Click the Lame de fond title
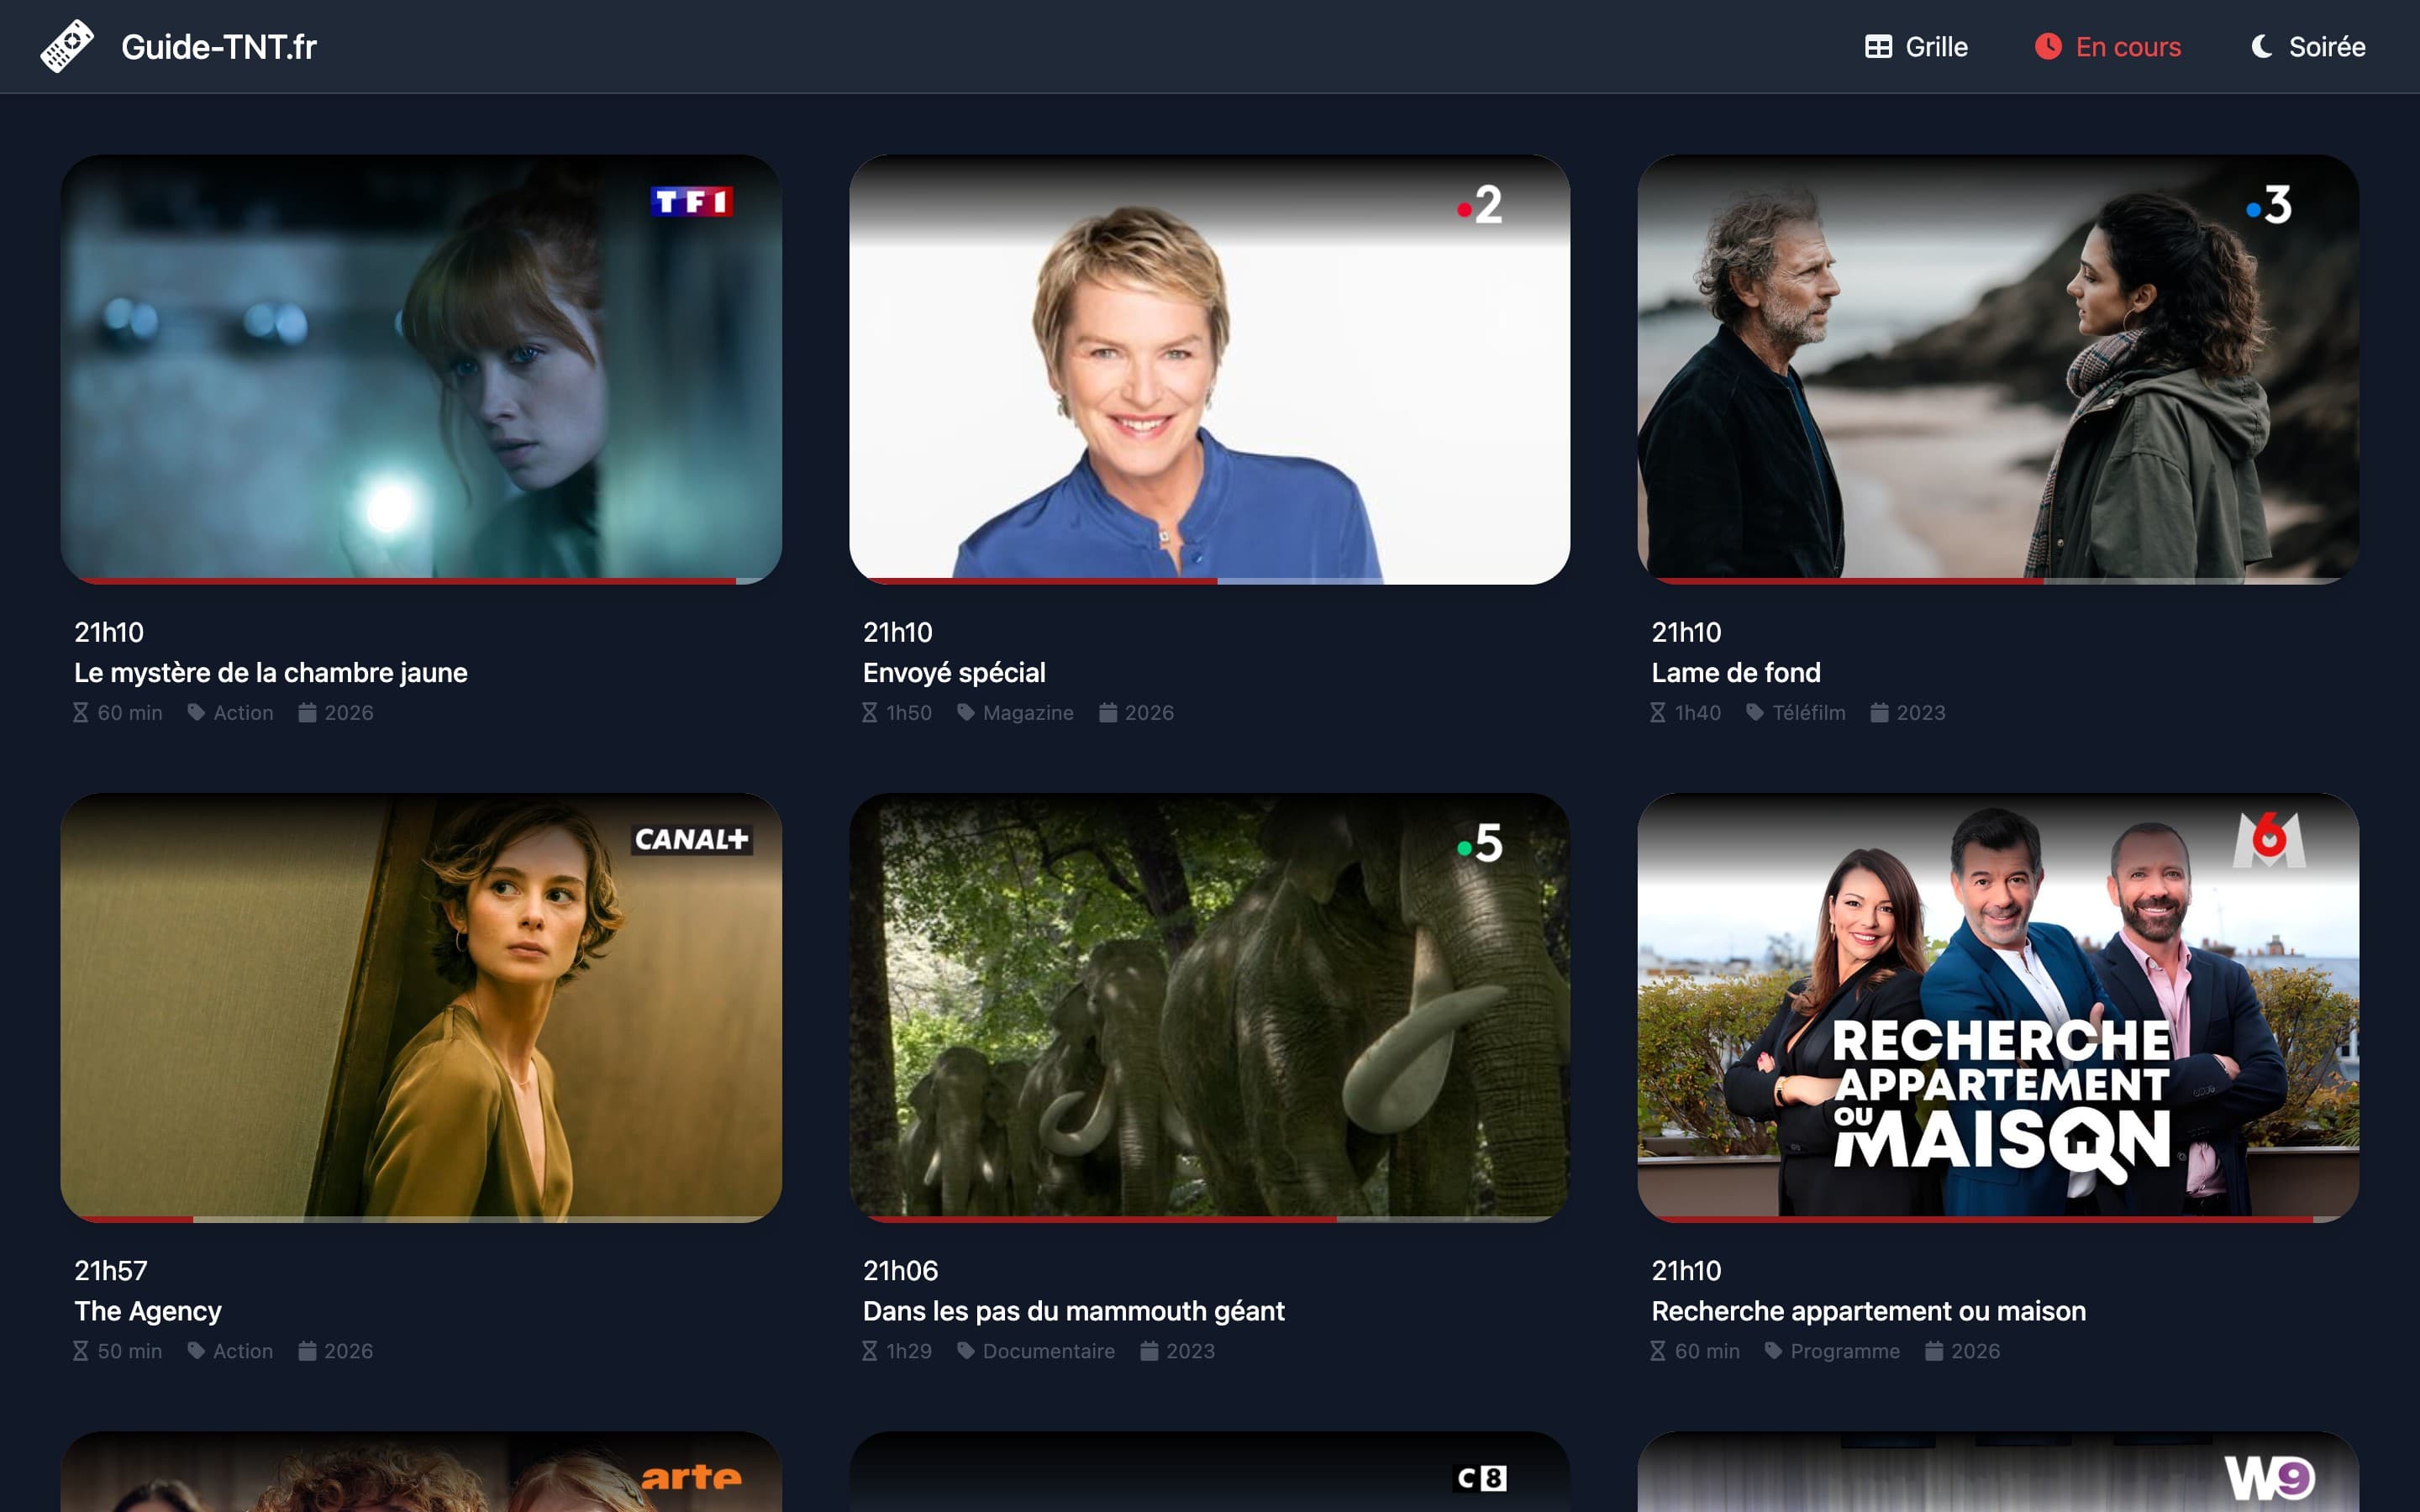This screenshot has height=1512, width=2420. click(x=1736, y=673)
